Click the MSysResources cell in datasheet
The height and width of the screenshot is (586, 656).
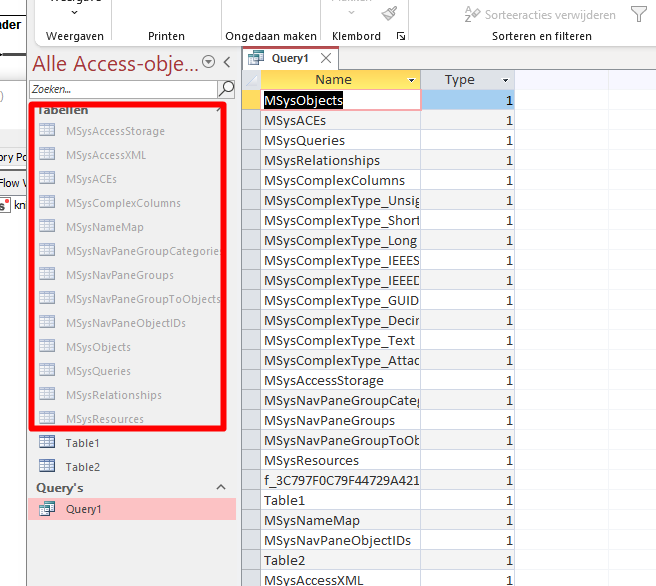[x=340, y=461]
